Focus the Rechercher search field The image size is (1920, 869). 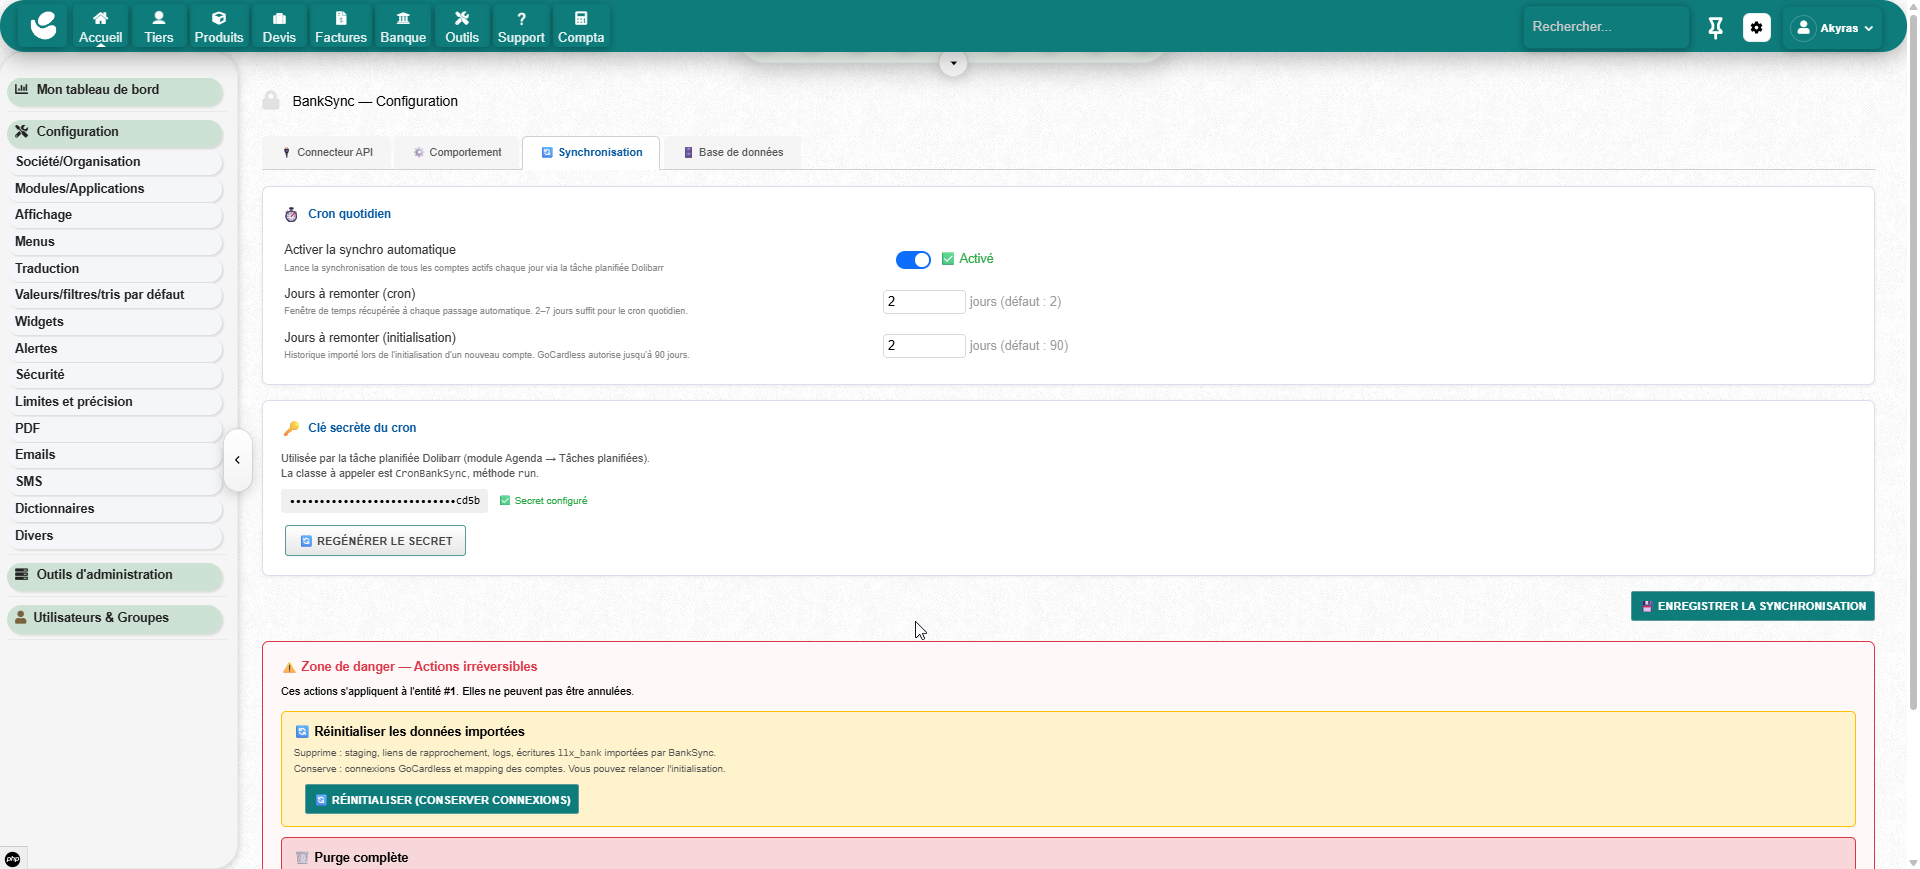point(1605,27)
